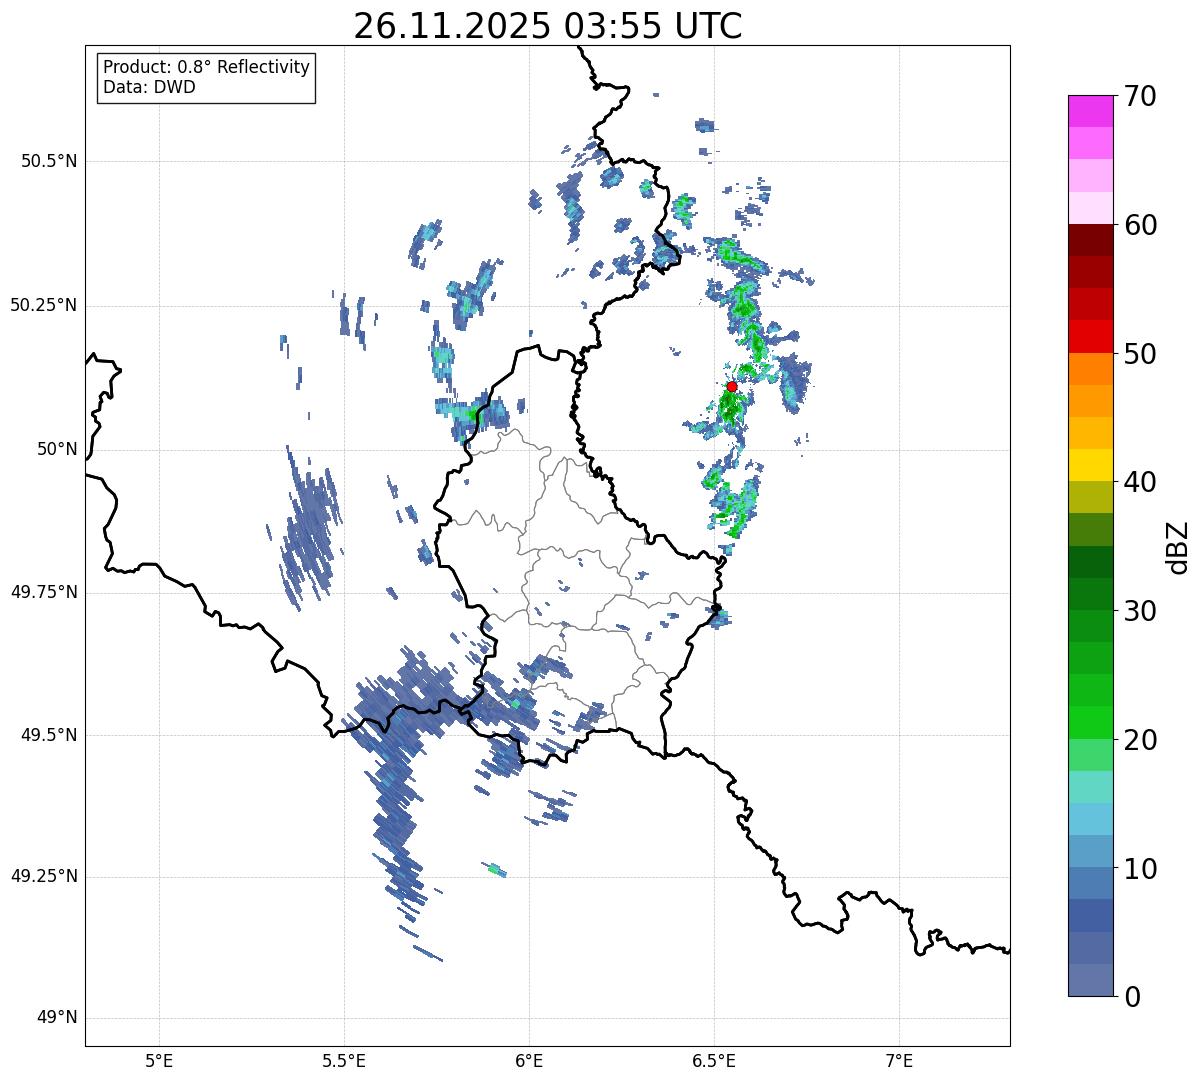Click the 6.5°E longitude label
The height and width of the screenshot is (1081, 1202).
point(714,1060)
